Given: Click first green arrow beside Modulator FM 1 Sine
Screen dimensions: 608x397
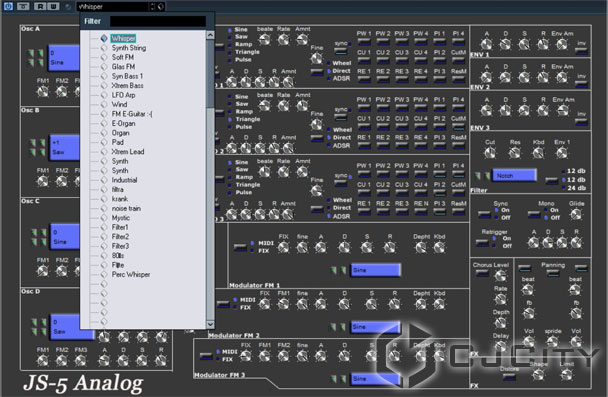Looking at the screenshot, I should 333,270.
